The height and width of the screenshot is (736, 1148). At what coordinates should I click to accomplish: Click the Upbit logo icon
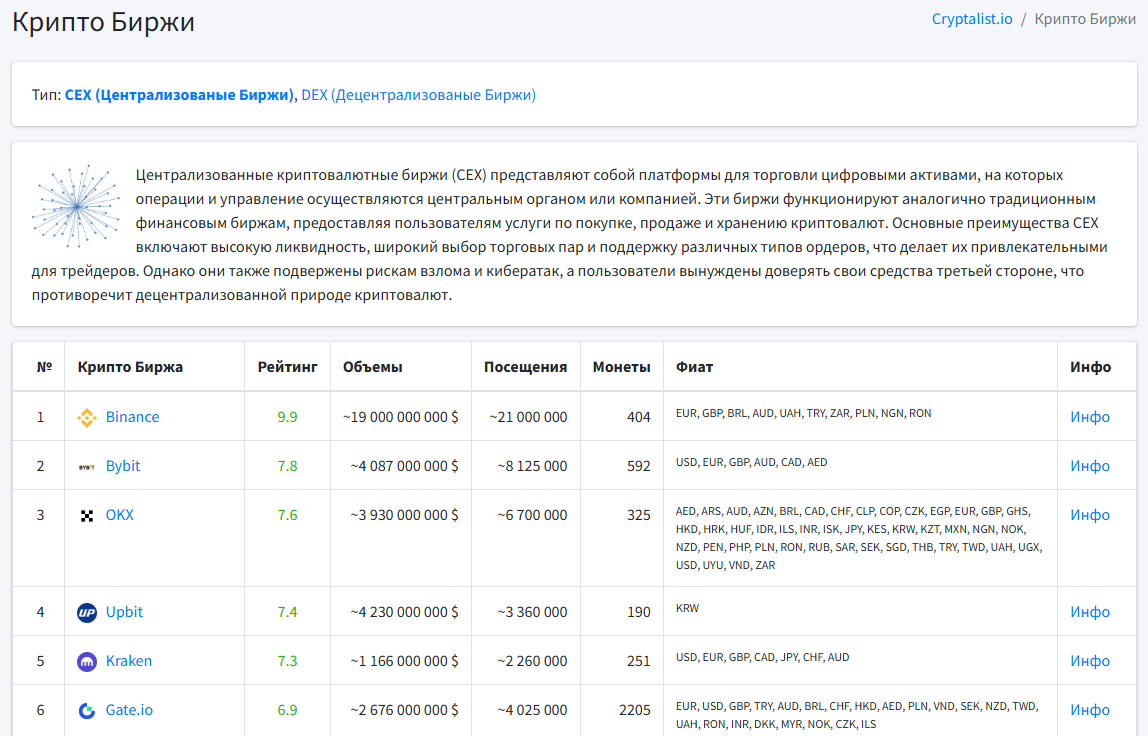pyautogui.click(x=87, y=612)
